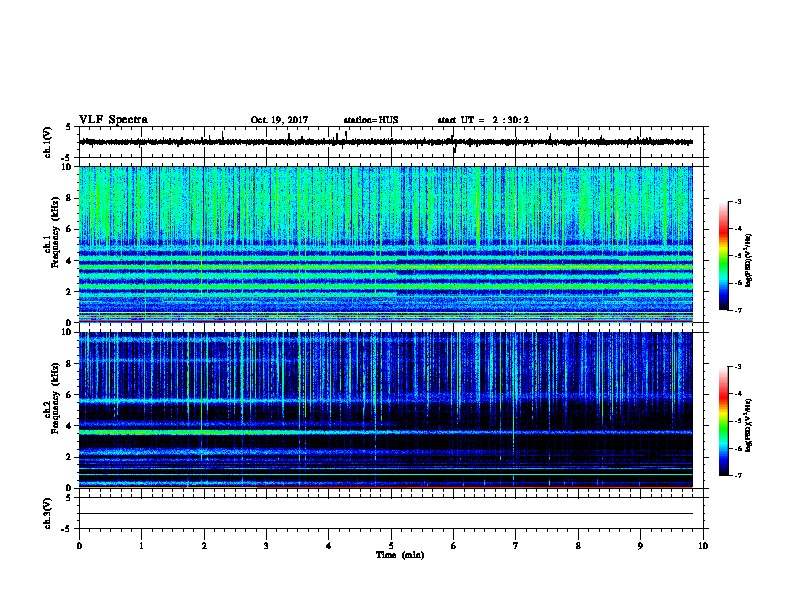The width and height of the screenshot is (792, 612).
Task: Click inside the ch.2 spectrogram panel
Action: click(x=385, y=410)
